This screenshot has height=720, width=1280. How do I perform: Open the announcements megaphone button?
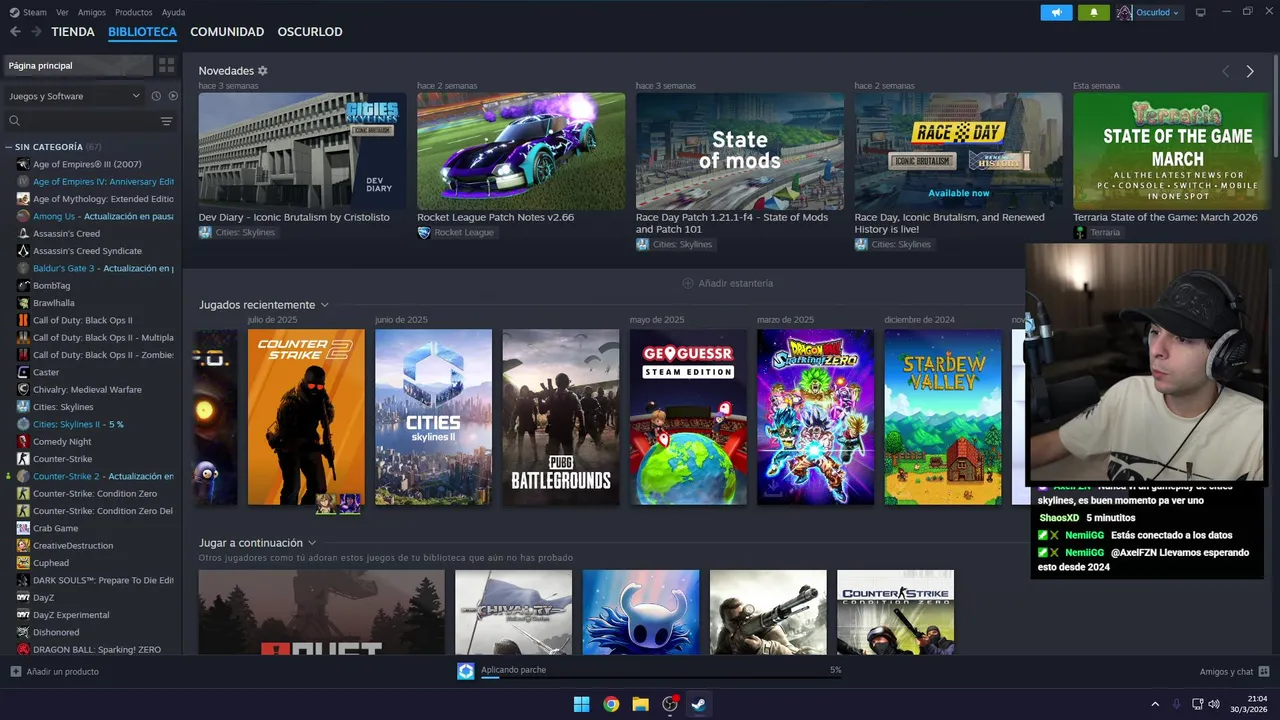point(1056,12)
